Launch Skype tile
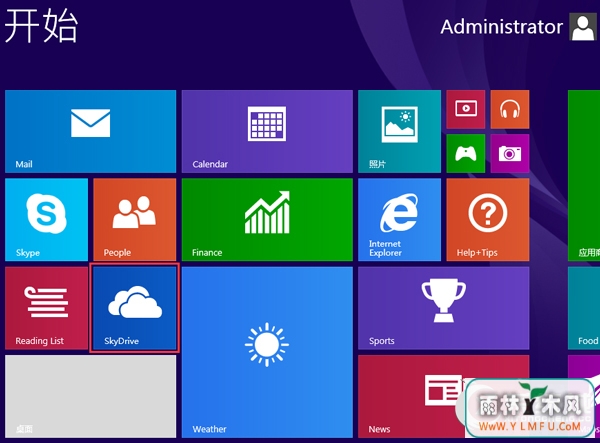600x443 pixels. click(46, 220)
